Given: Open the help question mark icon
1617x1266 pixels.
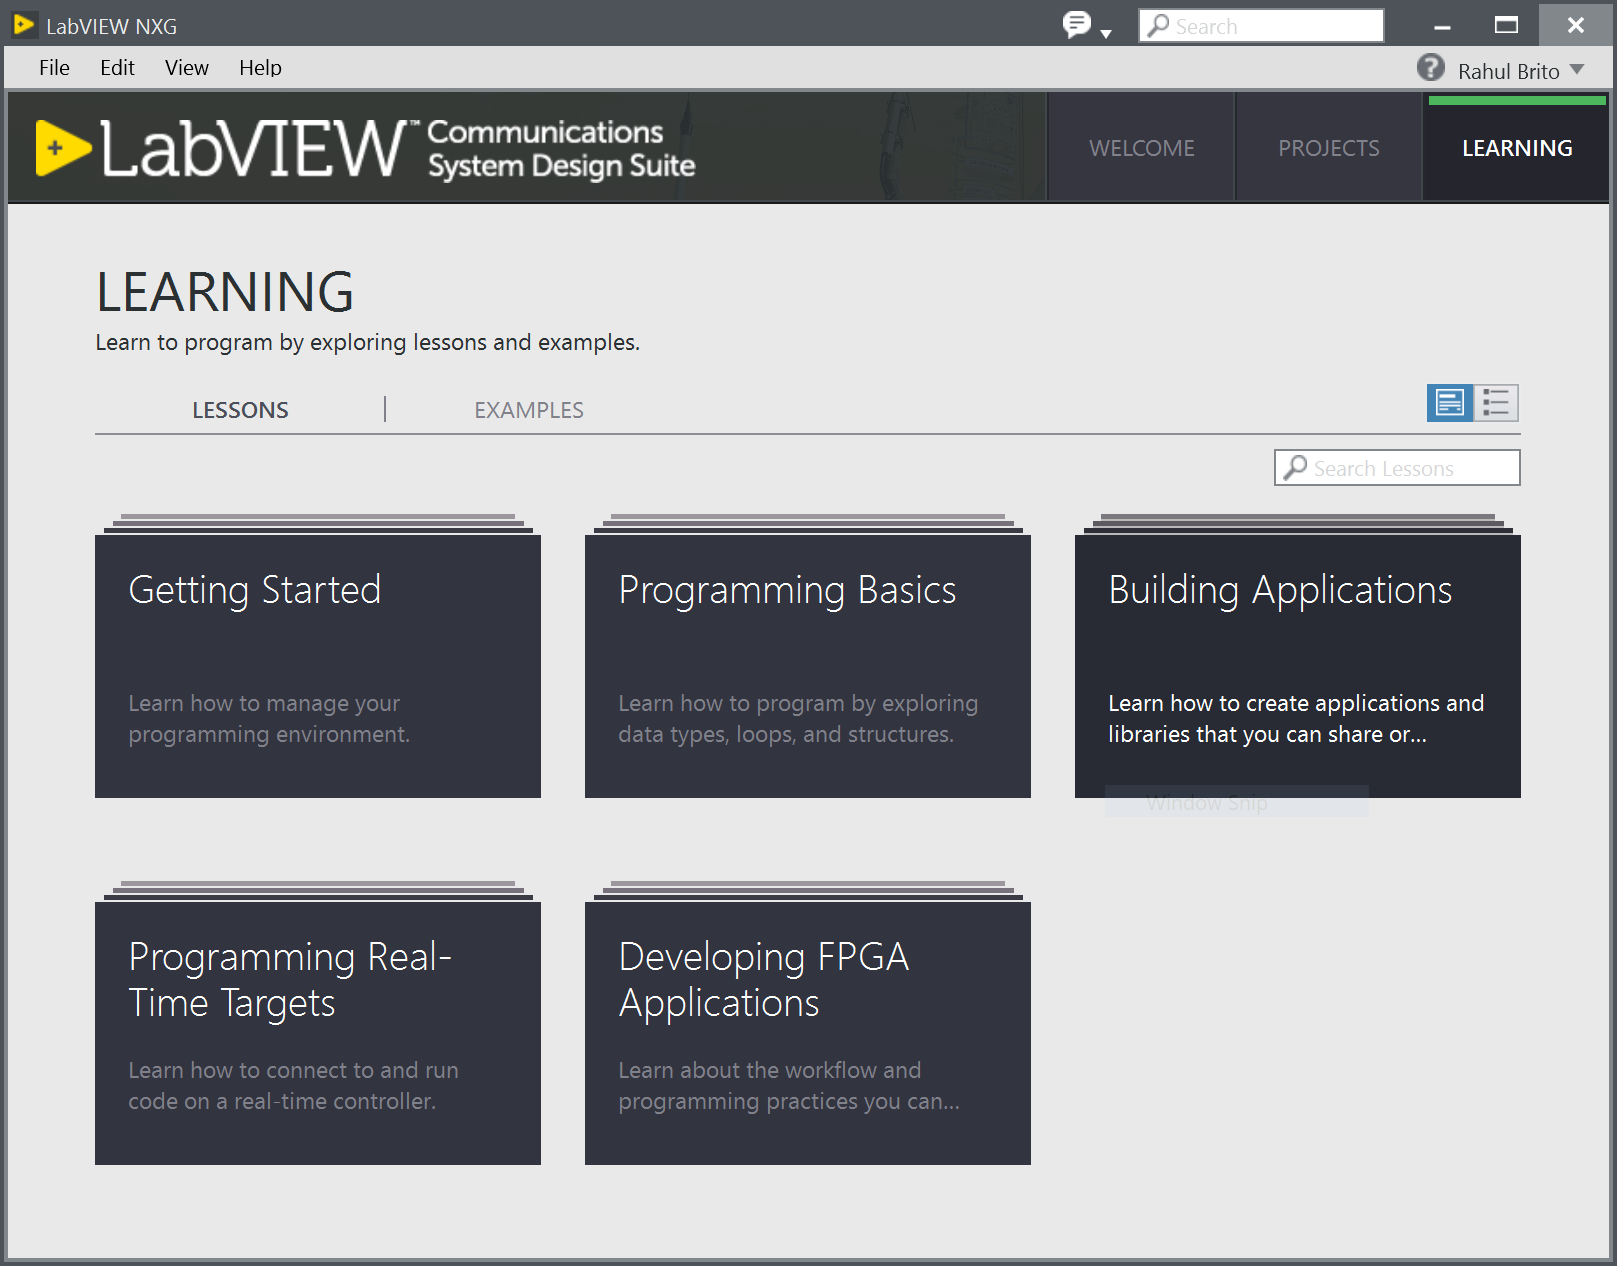Looking at the screenshot, I should [x=1430, y=68].
